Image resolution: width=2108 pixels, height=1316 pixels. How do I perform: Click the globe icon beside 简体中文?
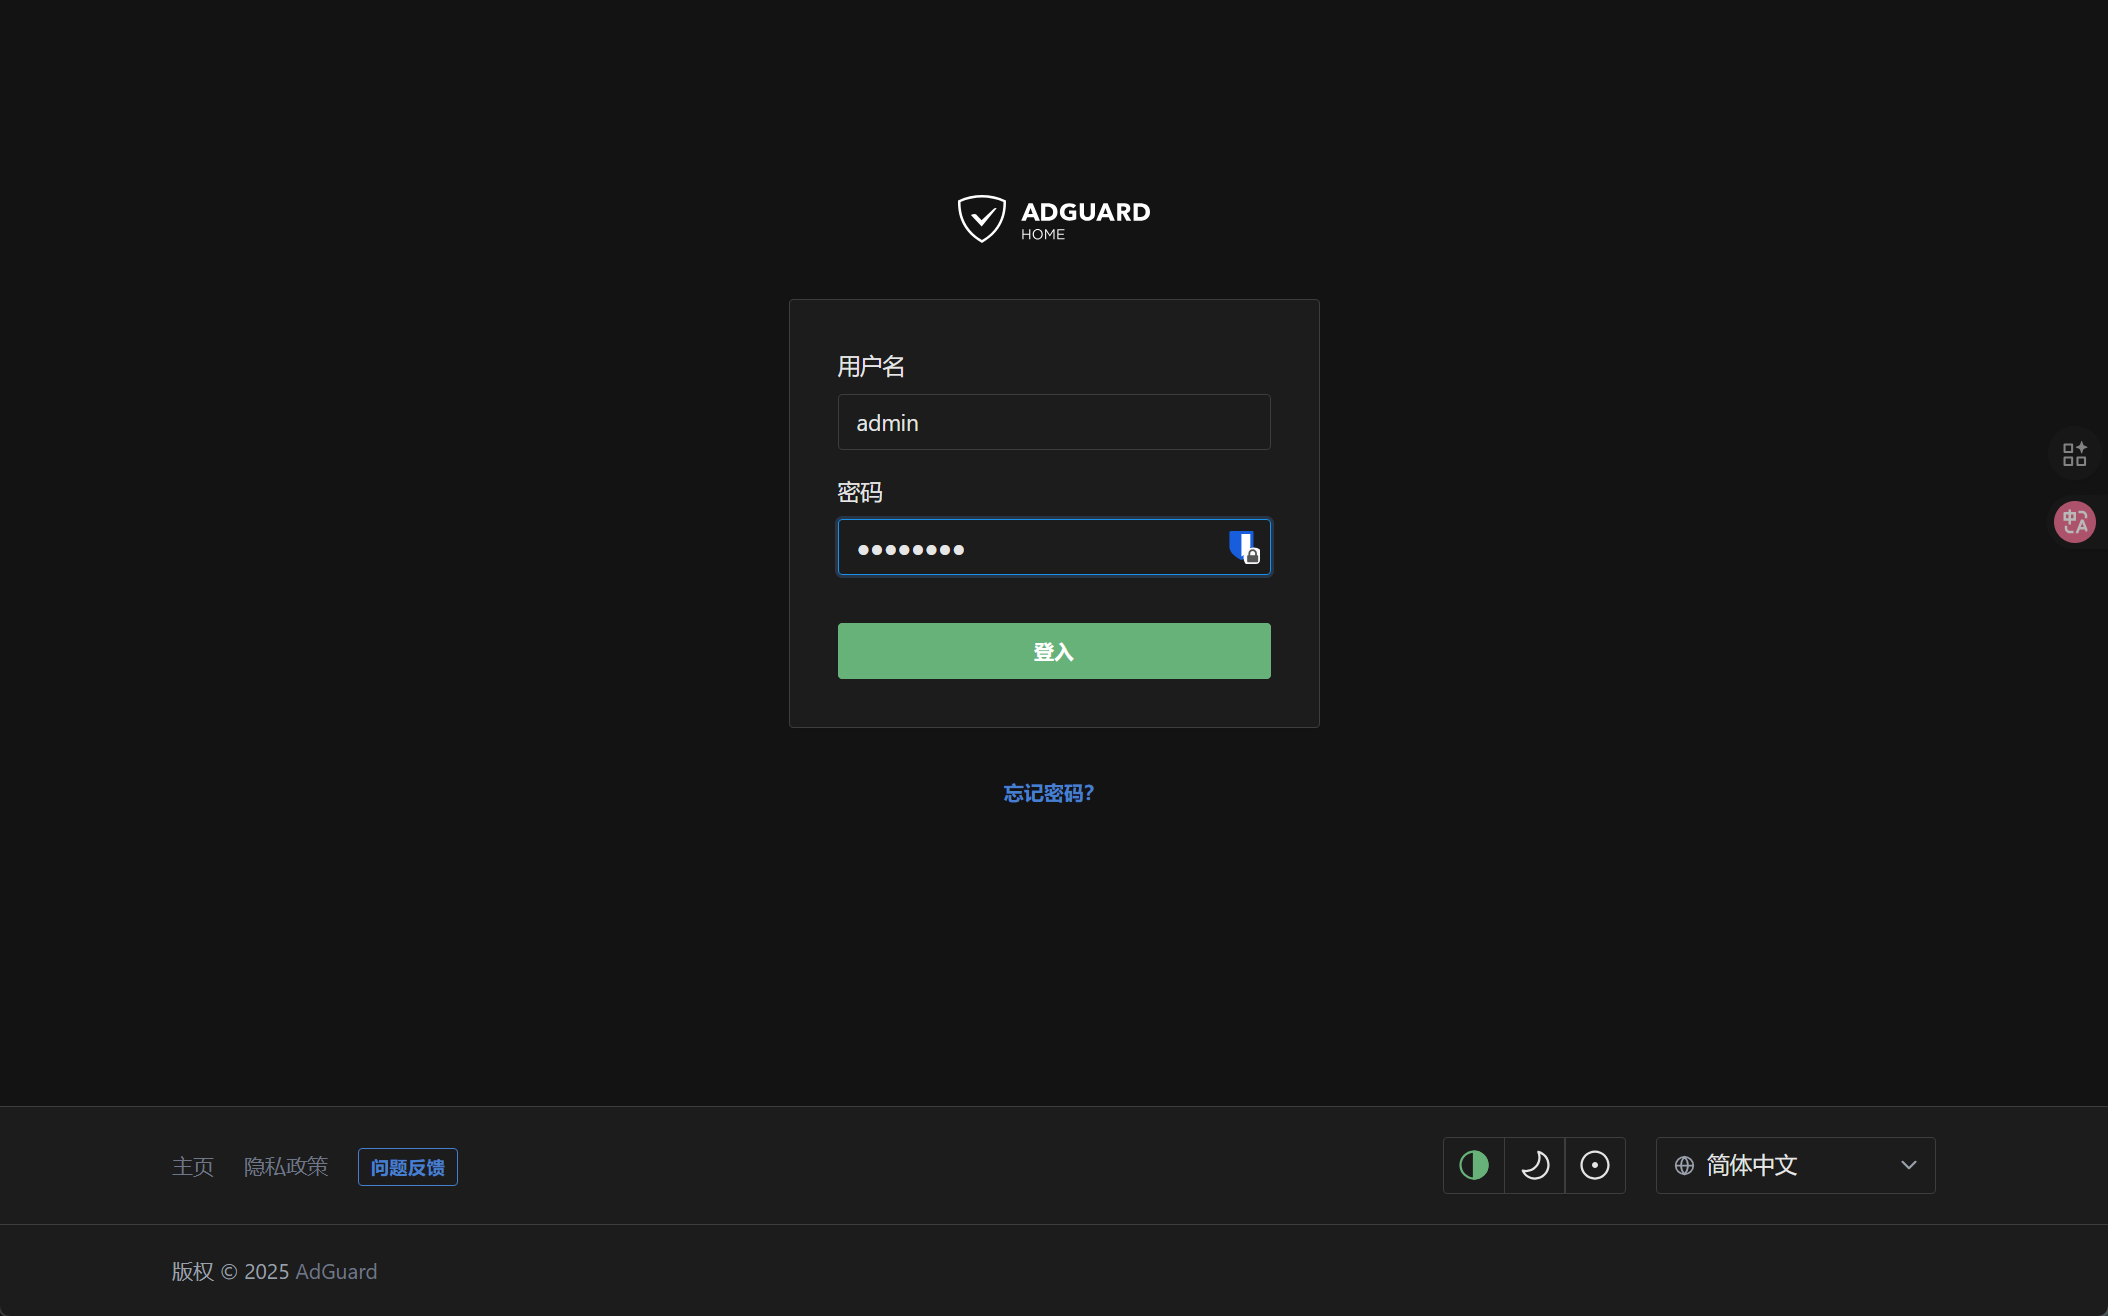click(x=1684, y=1165)
